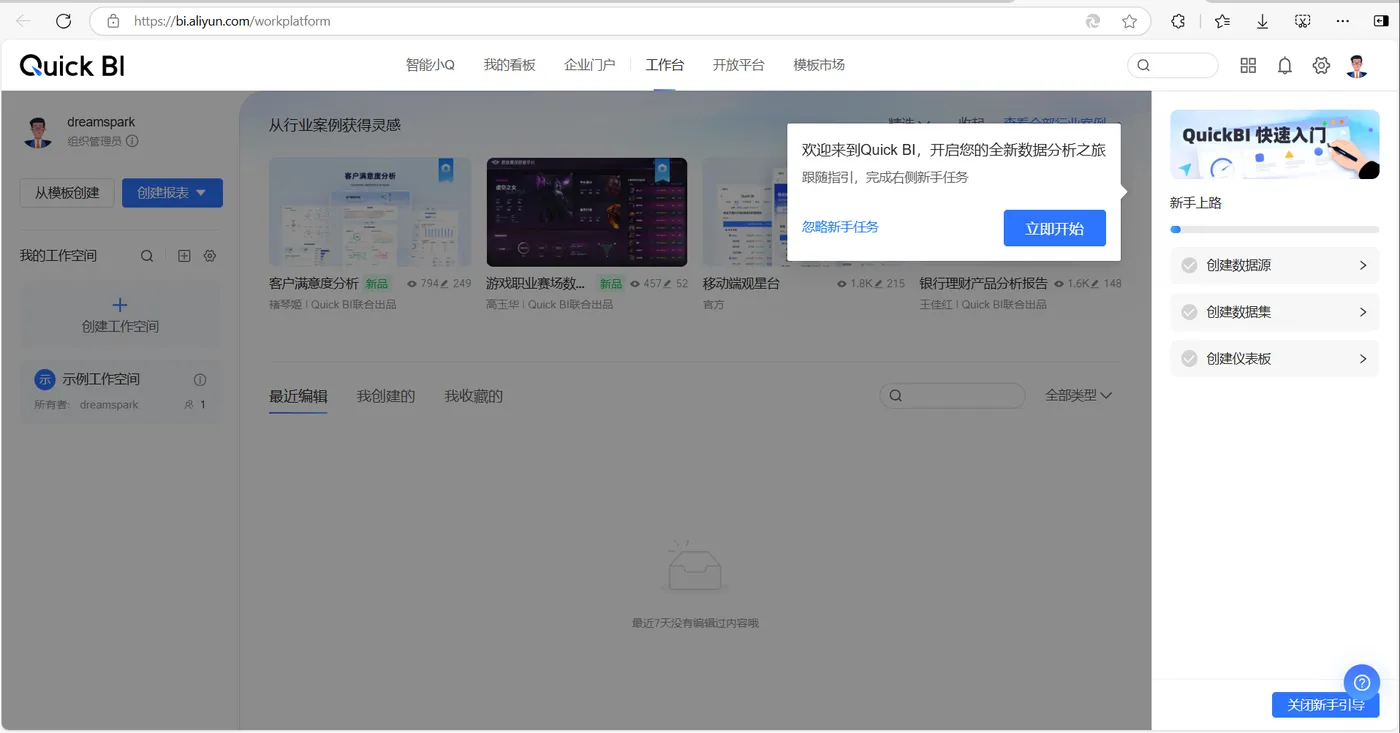Click the Quick BI logo
This screenshot has height=733, width=1400.
tap(72, 66)
